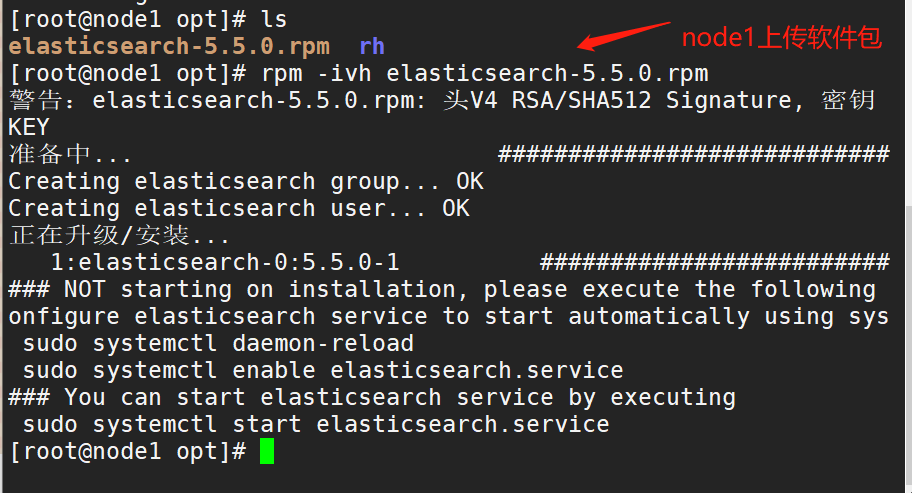Screen dimensions: 912x493
Task: Click the '### NOT starting on installation' line
Action: pos(442,290)
